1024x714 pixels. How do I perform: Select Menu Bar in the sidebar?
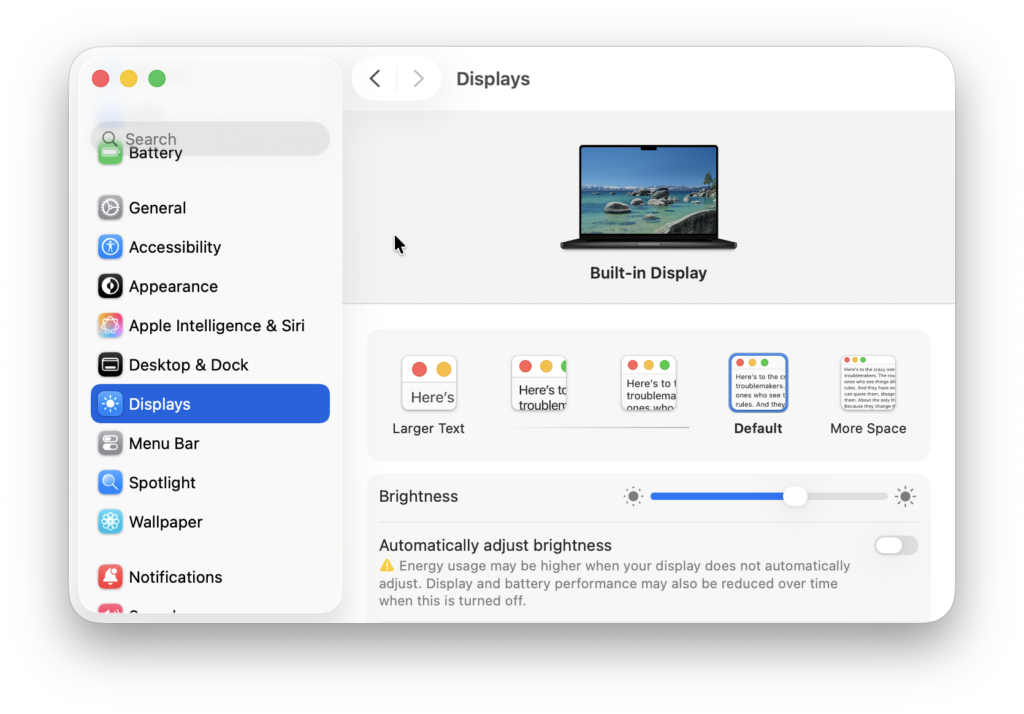pos(165,443)
